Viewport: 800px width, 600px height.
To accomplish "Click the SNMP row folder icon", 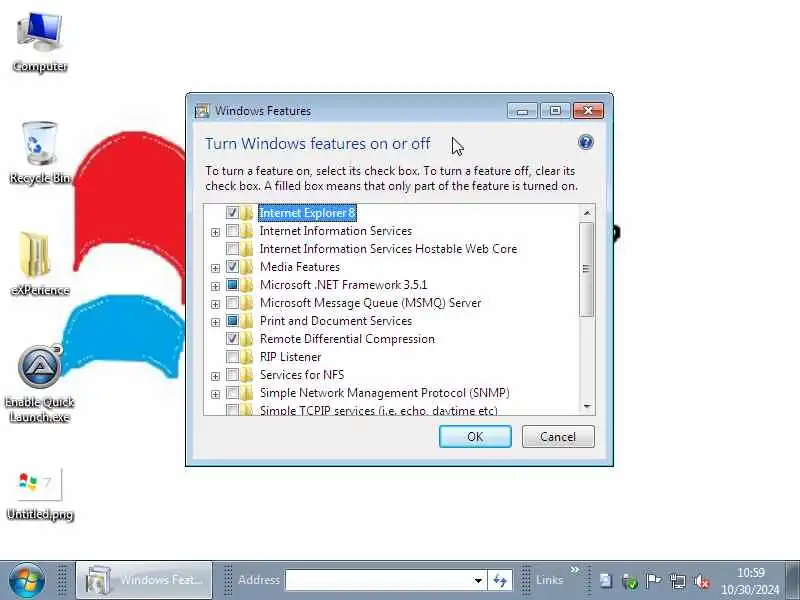I will click(x=247, y=393).
